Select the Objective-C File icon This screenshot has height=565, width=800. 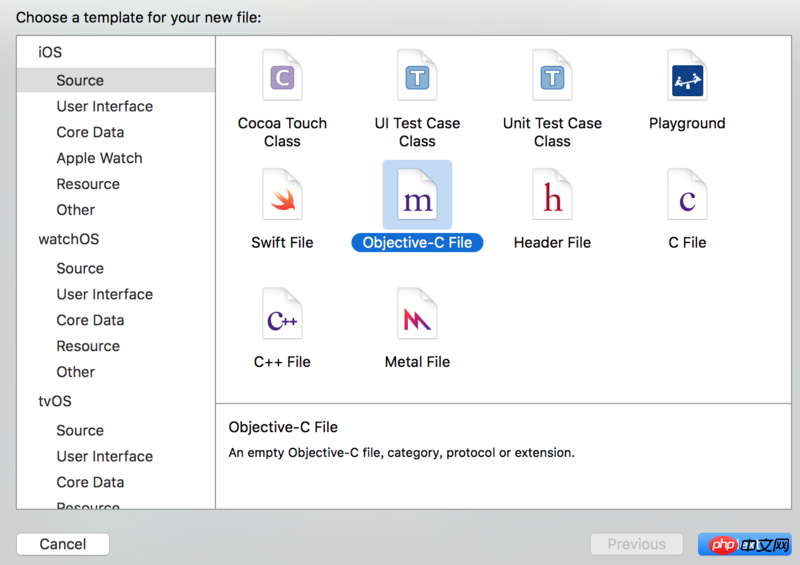click(417, 194)
